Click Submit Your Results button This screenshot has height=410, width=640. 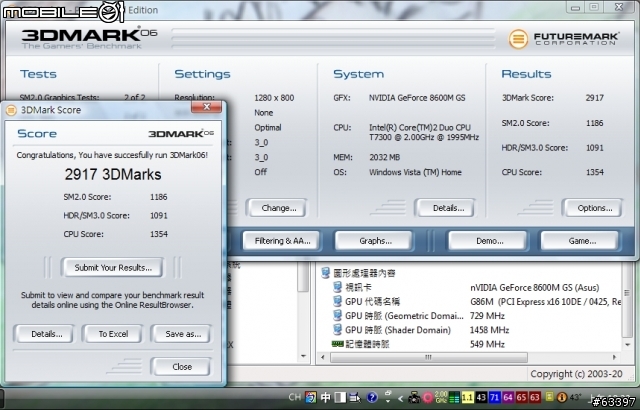pyautogui.click(x=113, y=268)
